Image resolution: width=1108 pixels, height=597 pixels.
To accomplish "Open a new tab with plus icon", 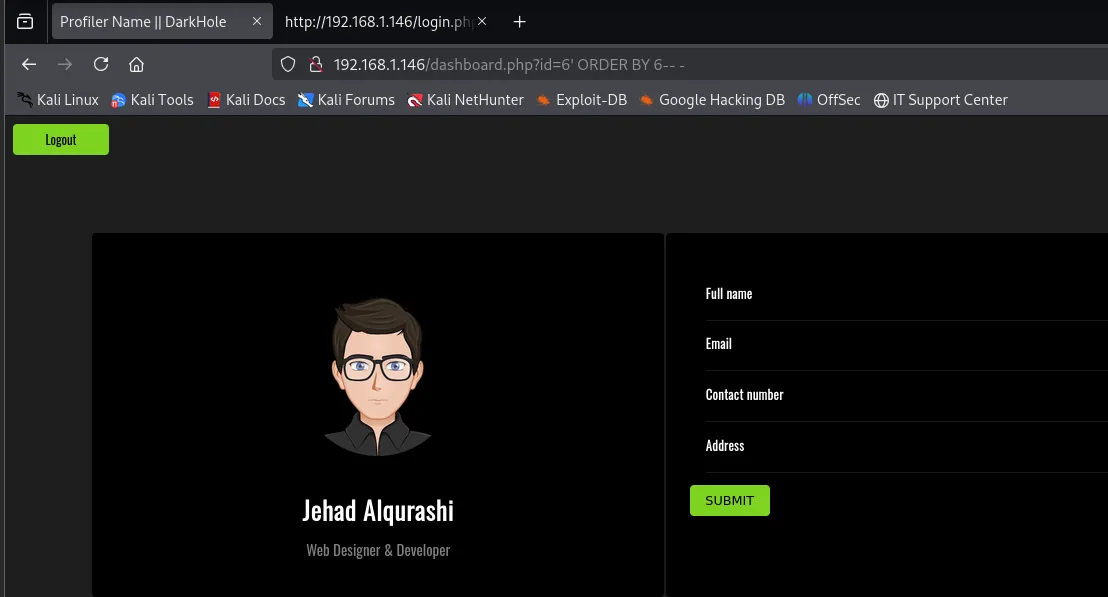I will pos(519,22).
